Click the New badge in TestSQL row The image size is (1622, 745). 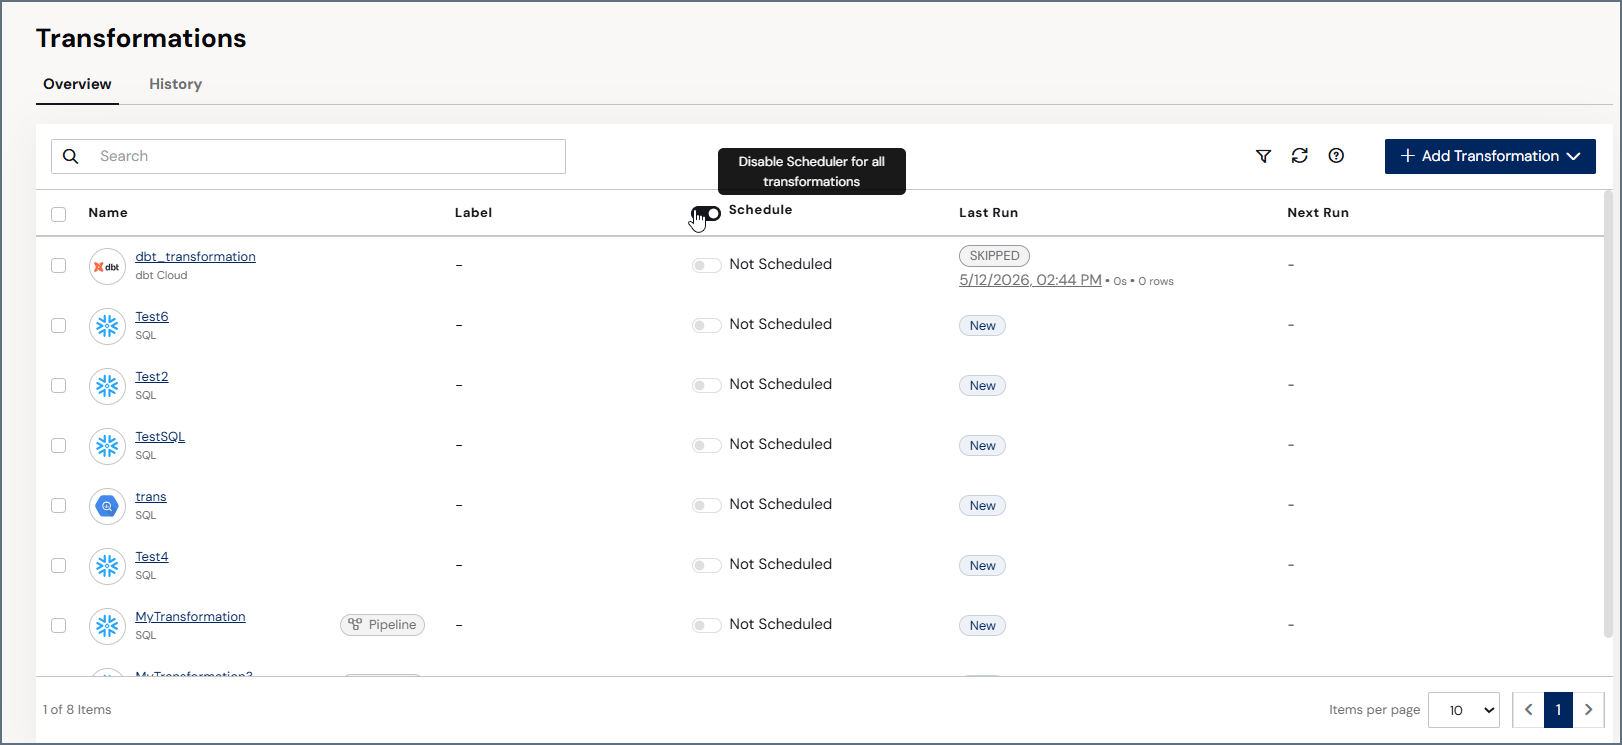pyautogui.click(x=982, y=446)
